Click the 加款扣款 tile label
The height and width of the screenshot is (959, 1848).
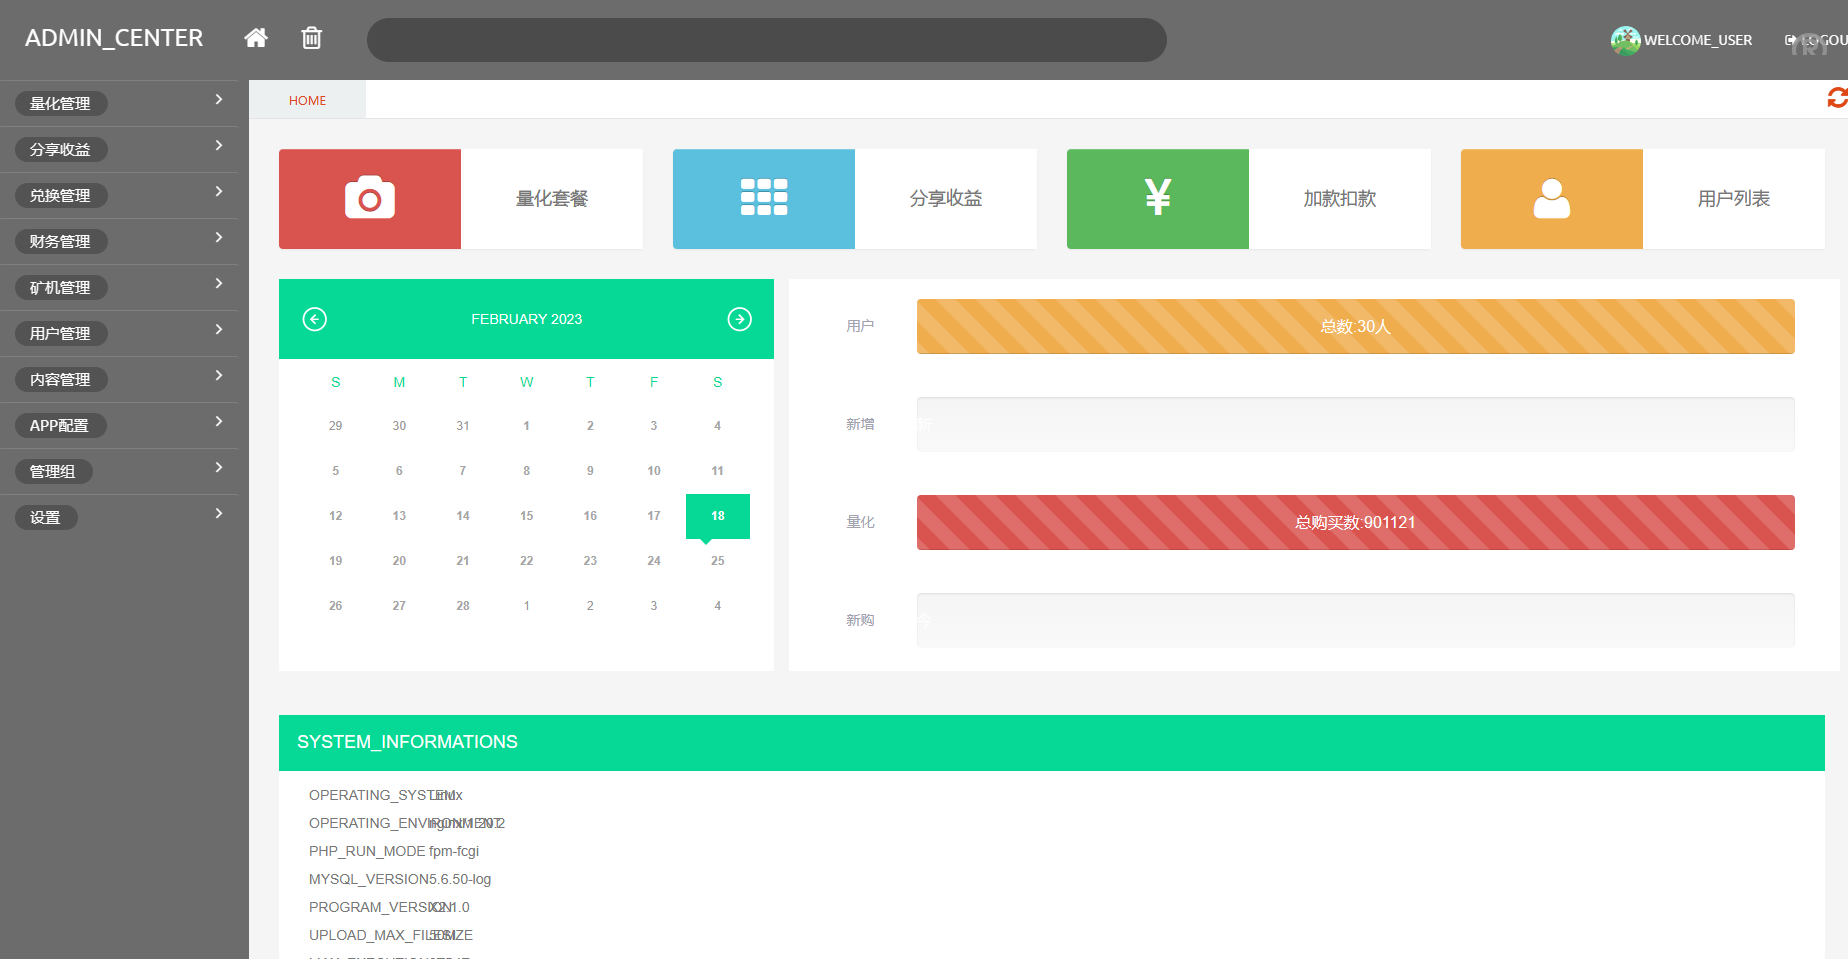click(1339, 199)
